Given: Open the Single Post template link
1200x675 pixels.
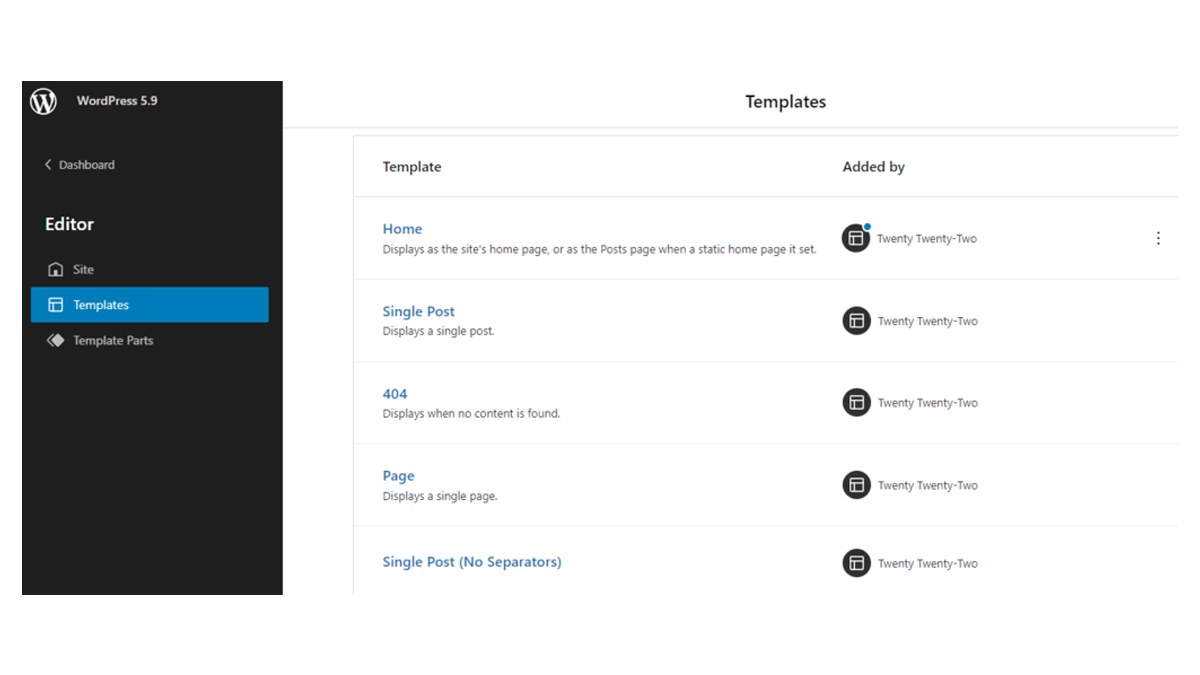Looking at the screenshot, I should point(418,311).
